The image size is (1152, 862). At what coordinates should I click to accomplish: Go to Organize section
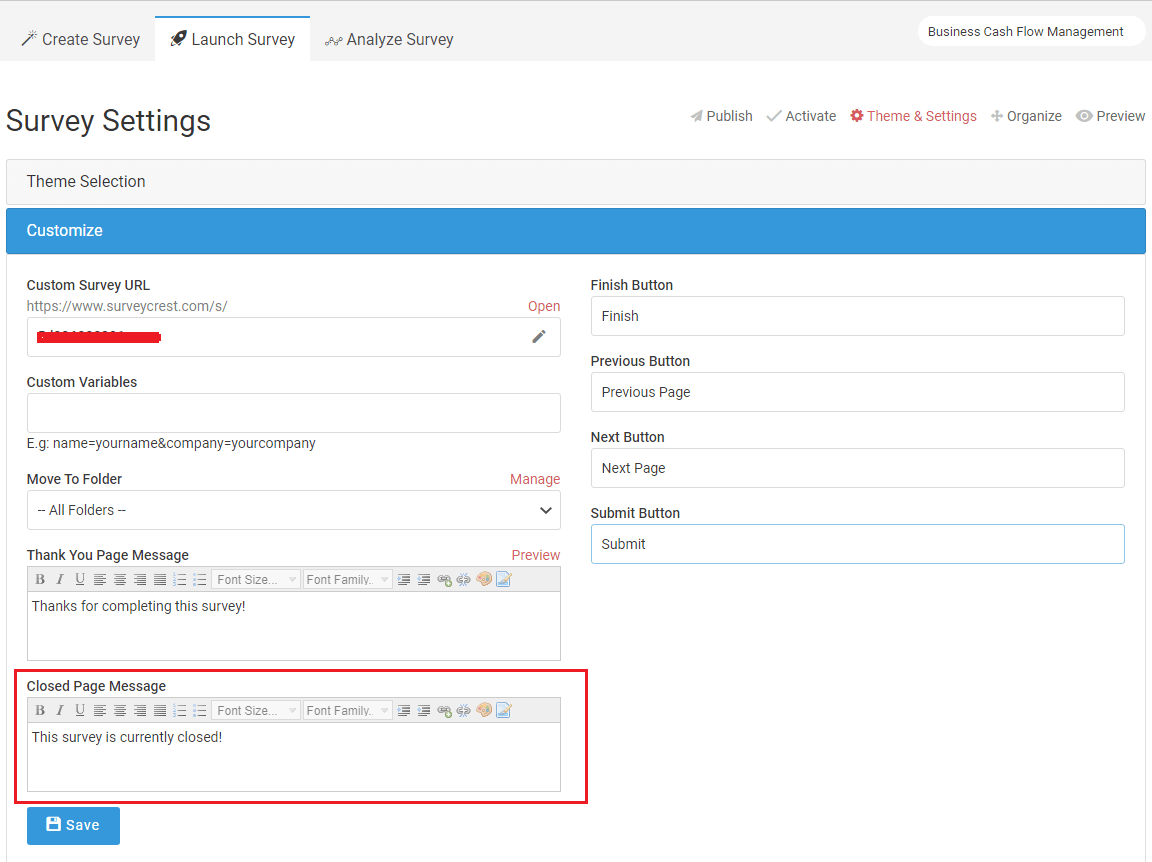tap(1026, 116)
